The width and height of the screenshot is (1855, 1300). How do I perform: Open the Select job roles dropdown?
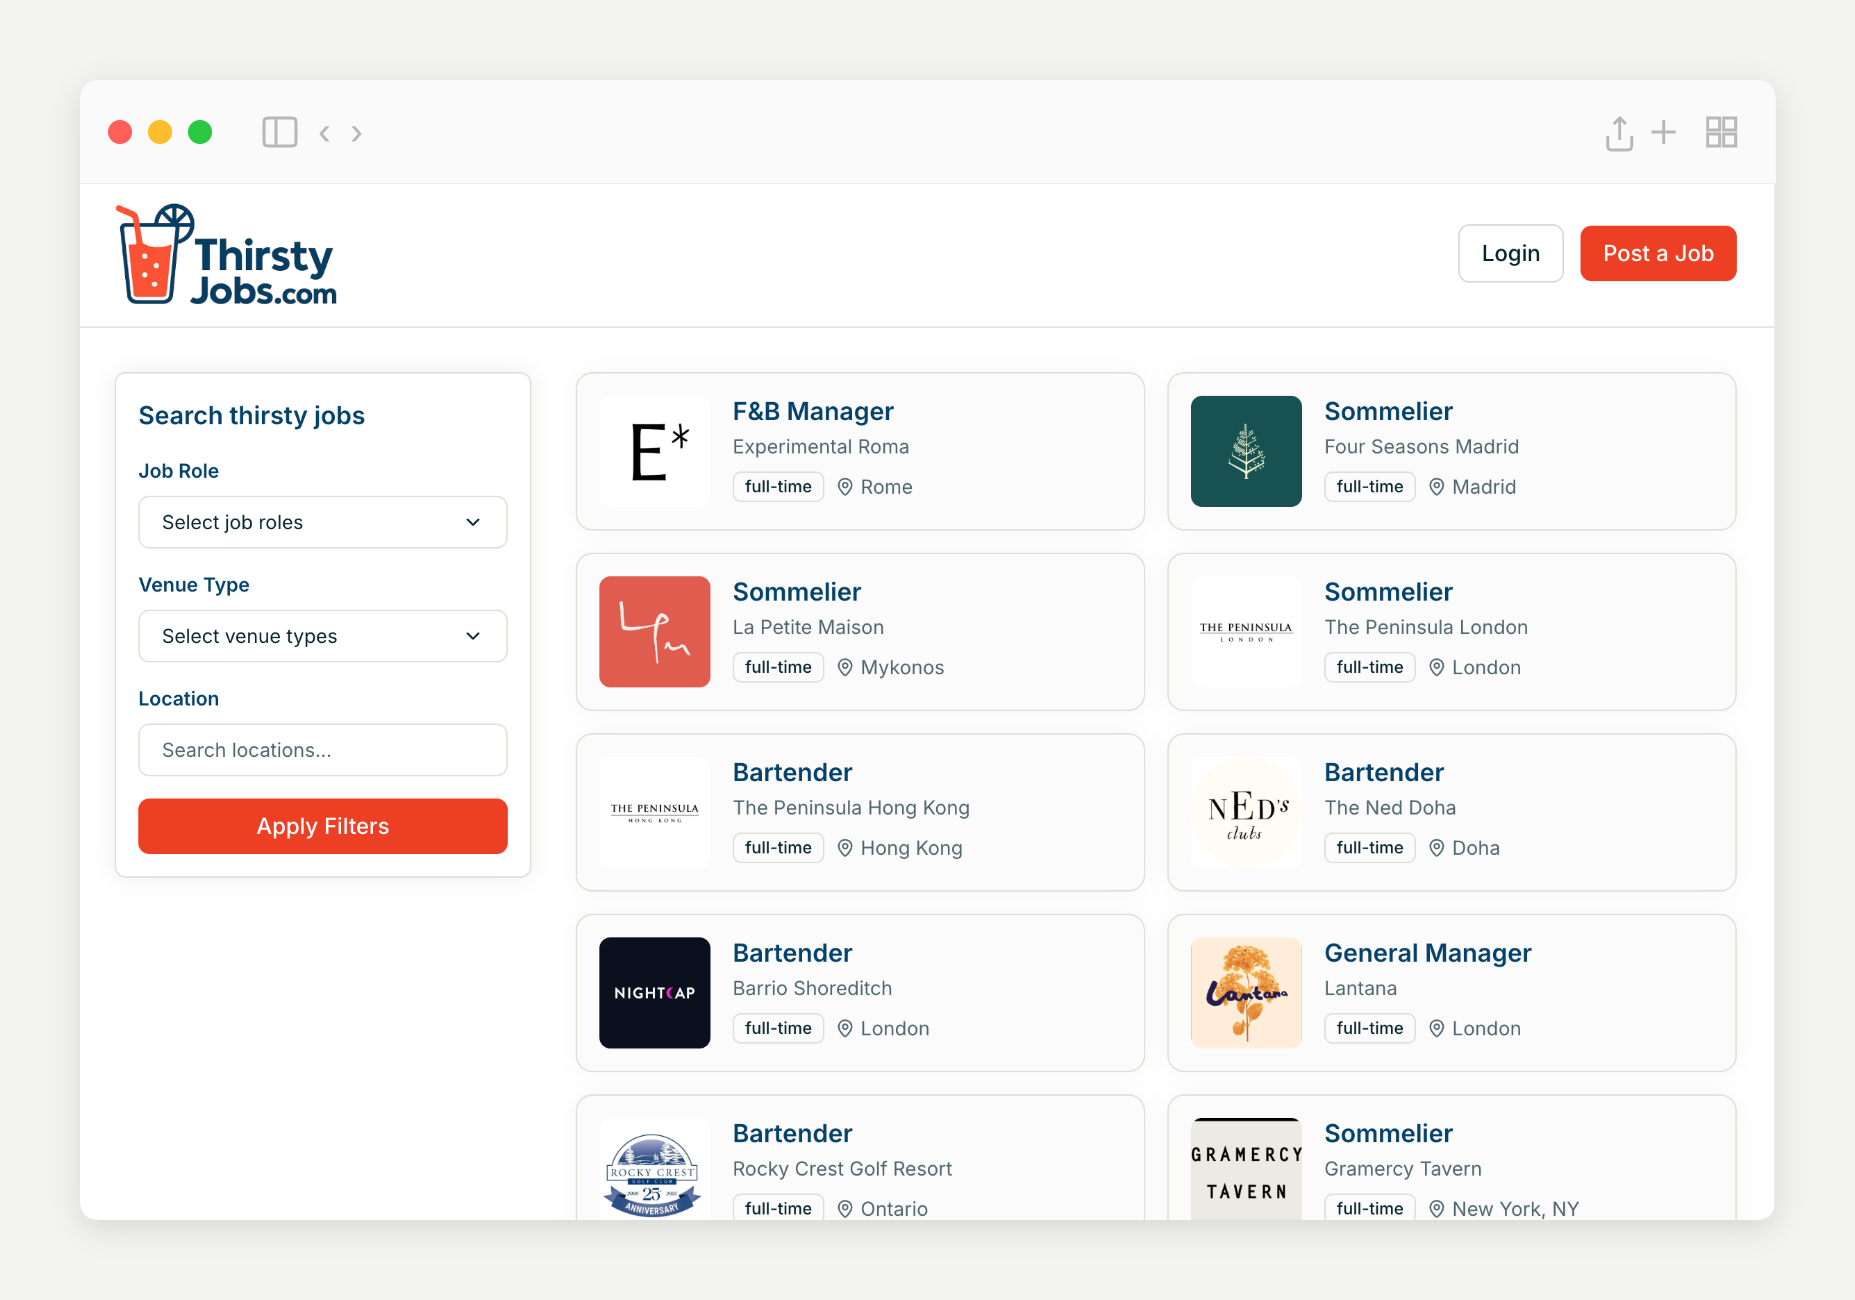click(x=322, y=522)
